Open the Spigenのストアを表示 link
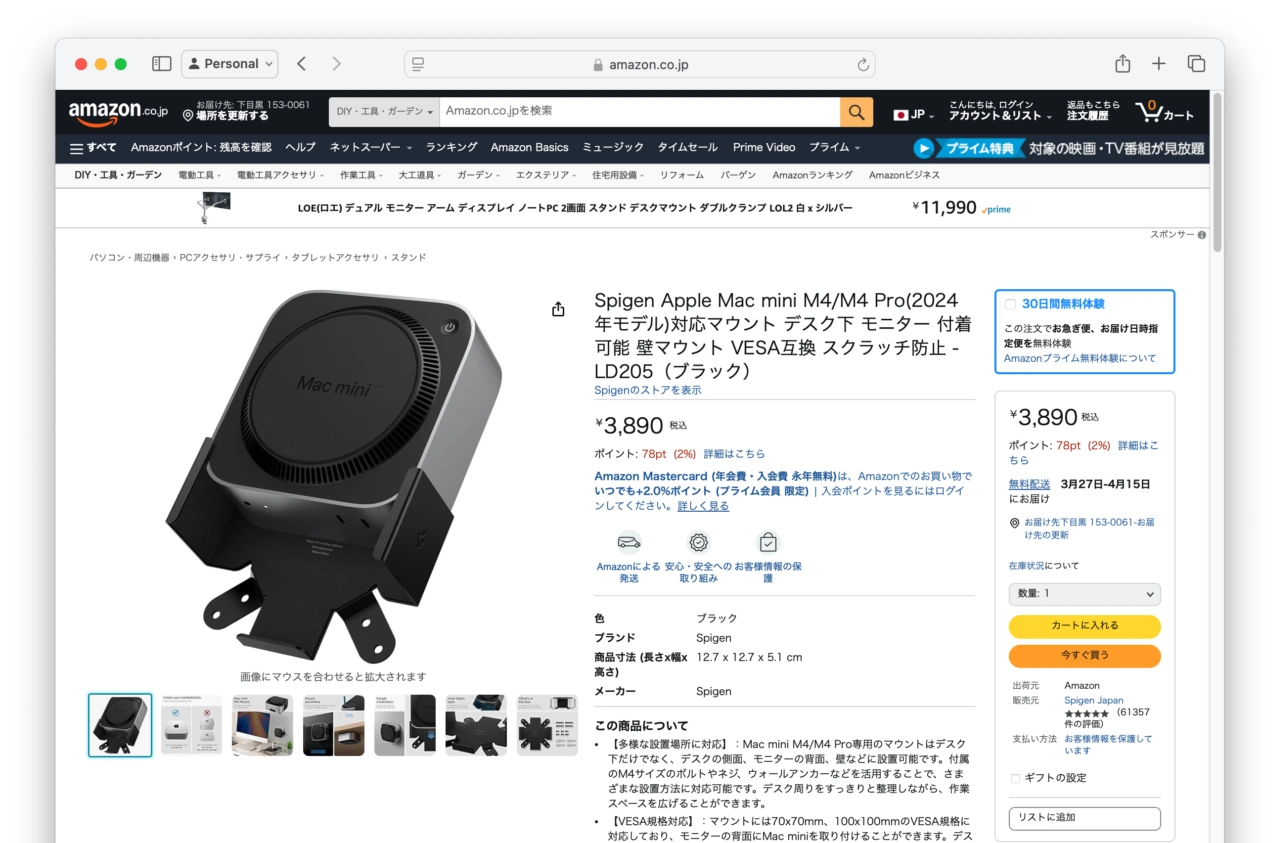Viewport: 1280px width, 843px height. [648, 390]
